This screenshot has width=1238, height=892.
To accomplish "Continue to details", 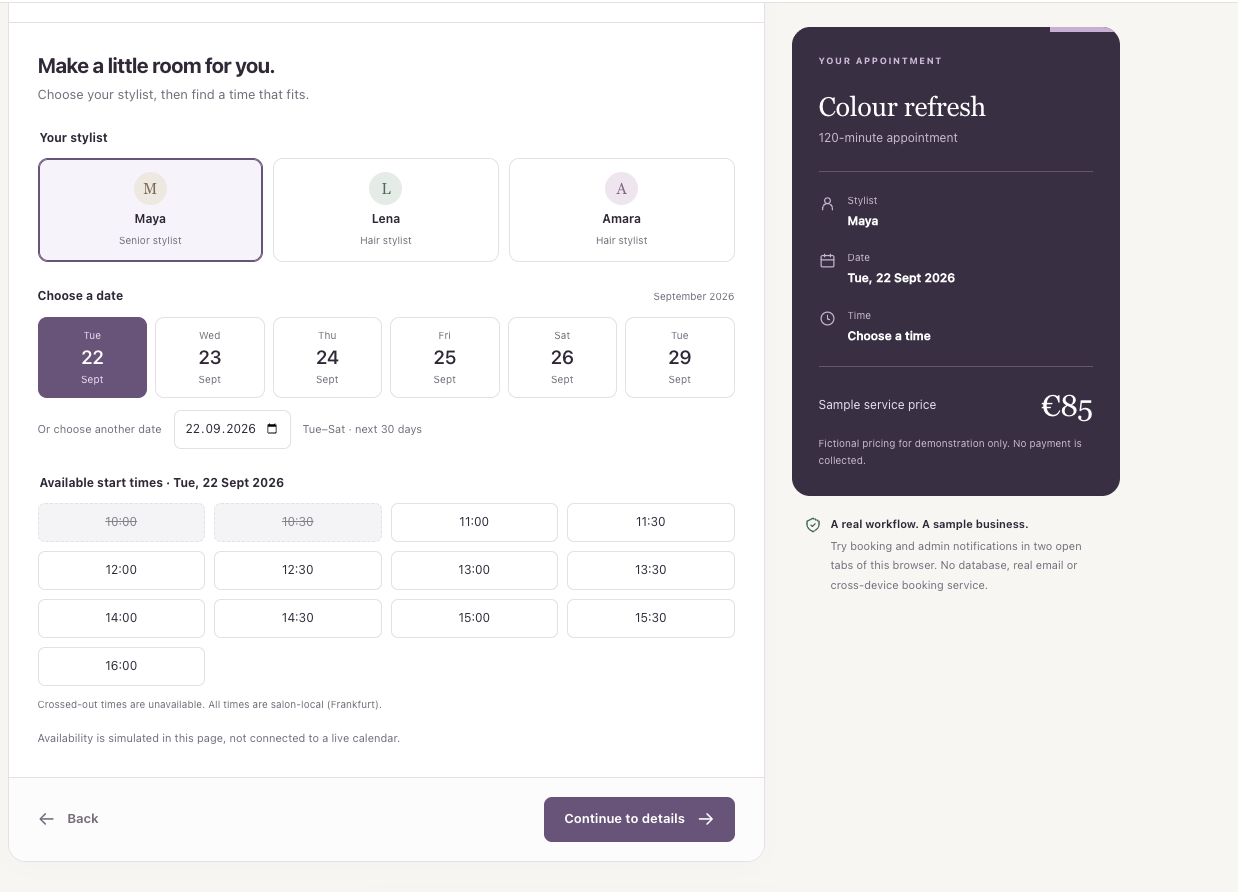I will pyautogui.click(x=639, y=819).
